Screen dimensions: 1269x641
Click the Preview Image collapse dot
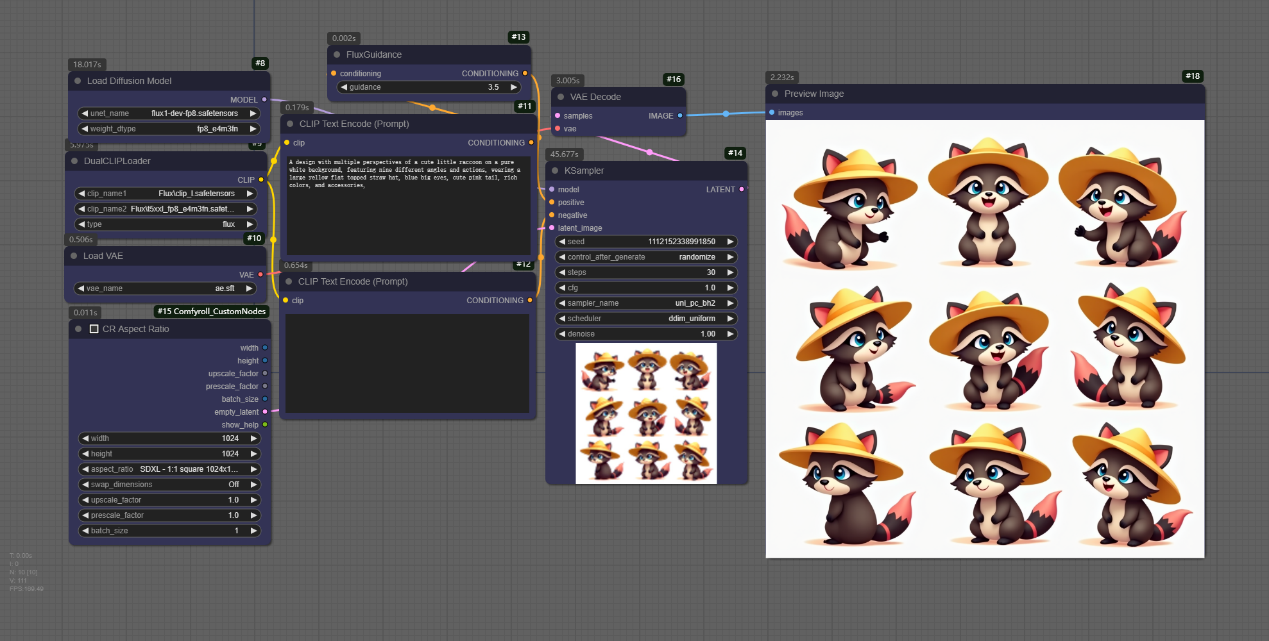coord(774,94)
